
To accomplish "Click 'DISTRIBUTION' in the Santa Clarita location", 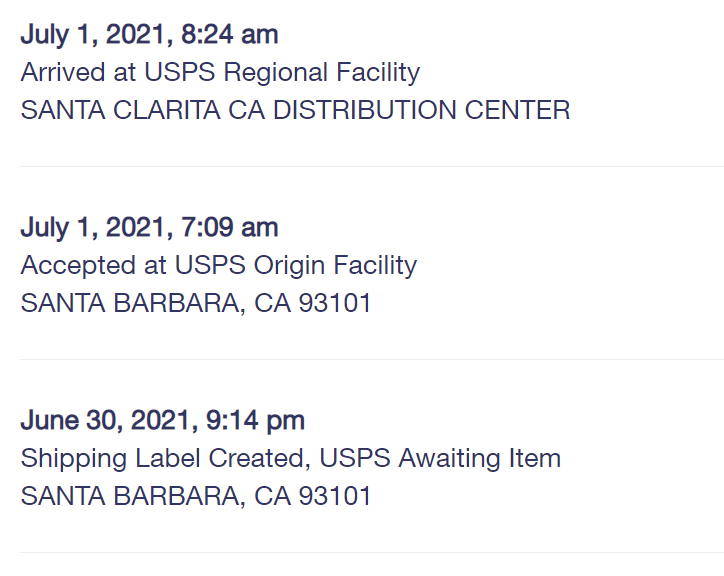I will (x=364, y=110).
